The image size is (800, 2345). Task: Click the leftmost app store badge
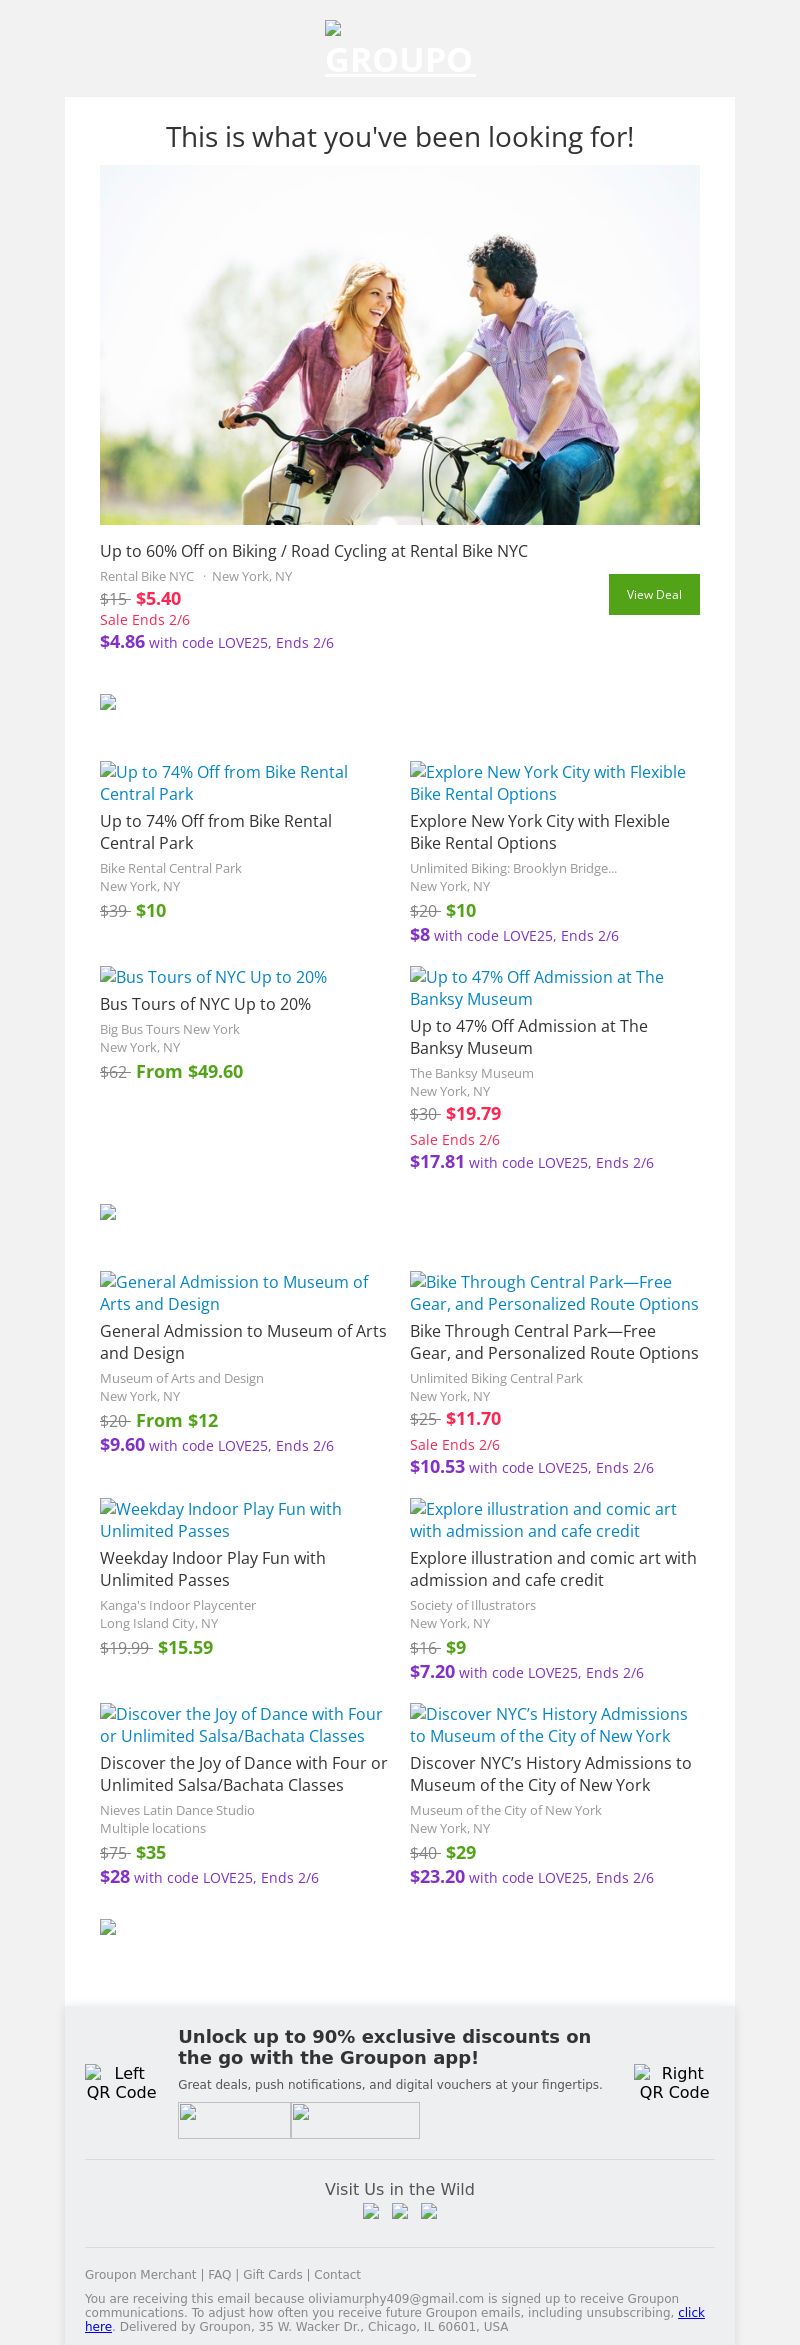coord(234,2120)
